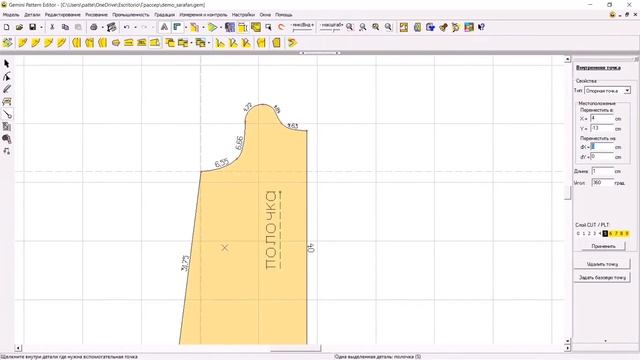
Task: Select the pencil tool in left toolbar
Action: pos(7,89)
